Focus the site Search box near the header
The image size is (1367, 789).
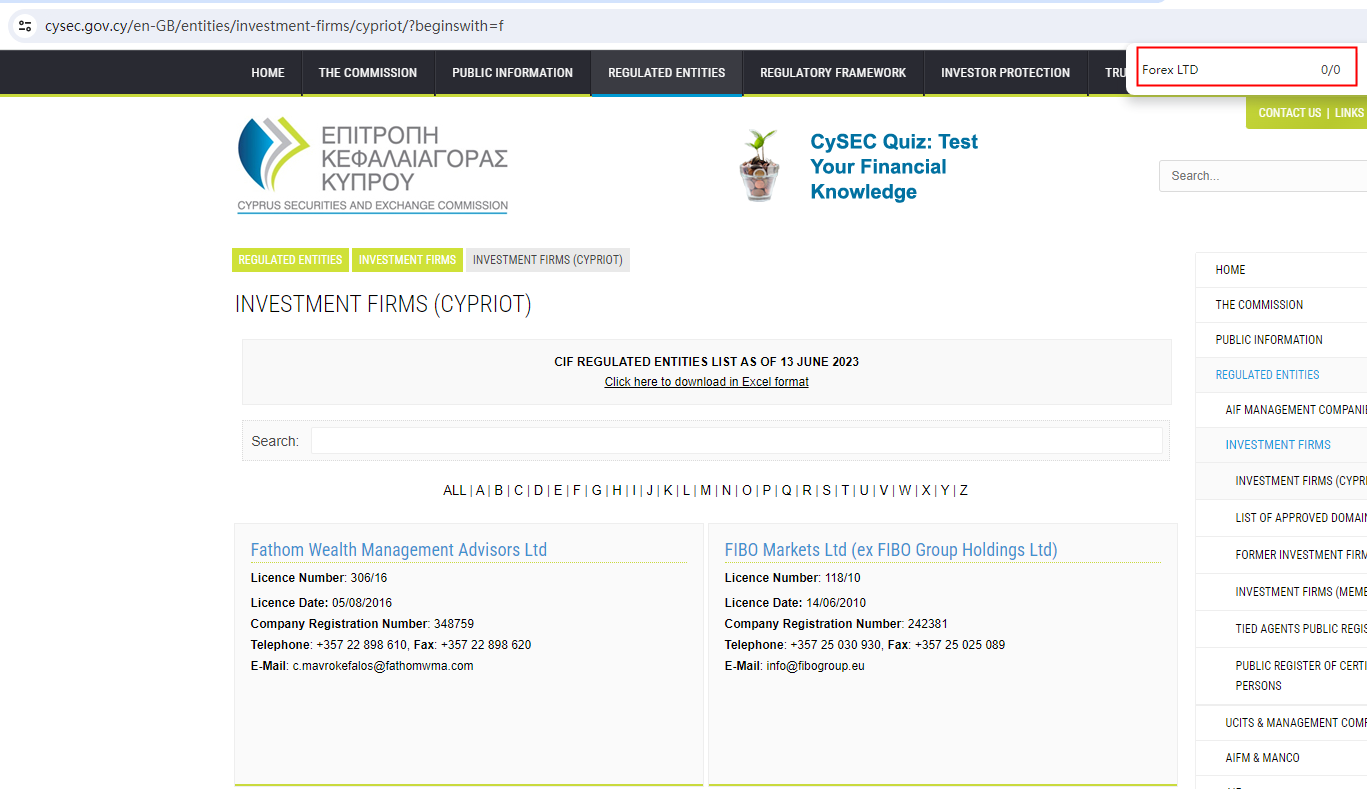[x=1262, y=176]
